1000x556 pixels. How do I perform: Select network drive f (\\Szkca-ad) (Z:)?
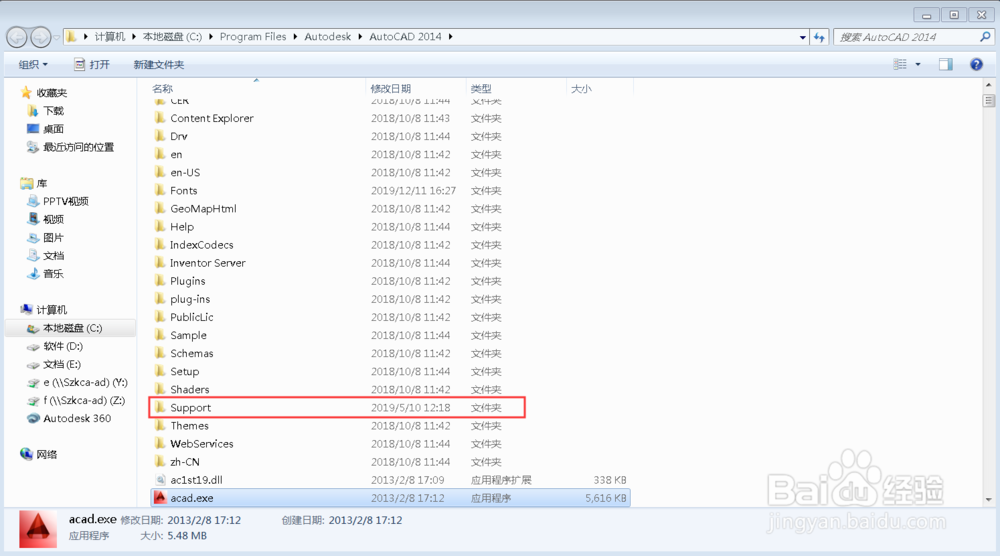pyautogui.click(x=84, y=400)
